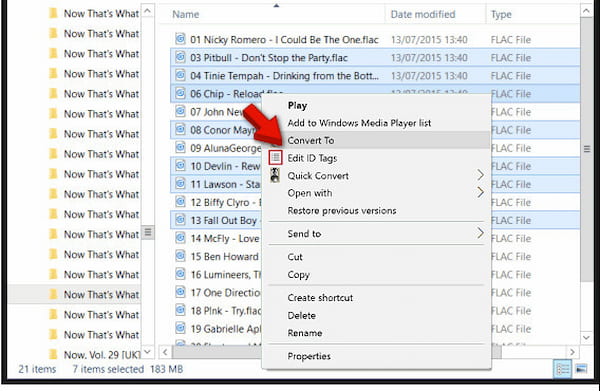The height and width of the screenshot is (391, 600).
Task: Click horizontal scrollbar right arrow
Action: tap(572, 352)
